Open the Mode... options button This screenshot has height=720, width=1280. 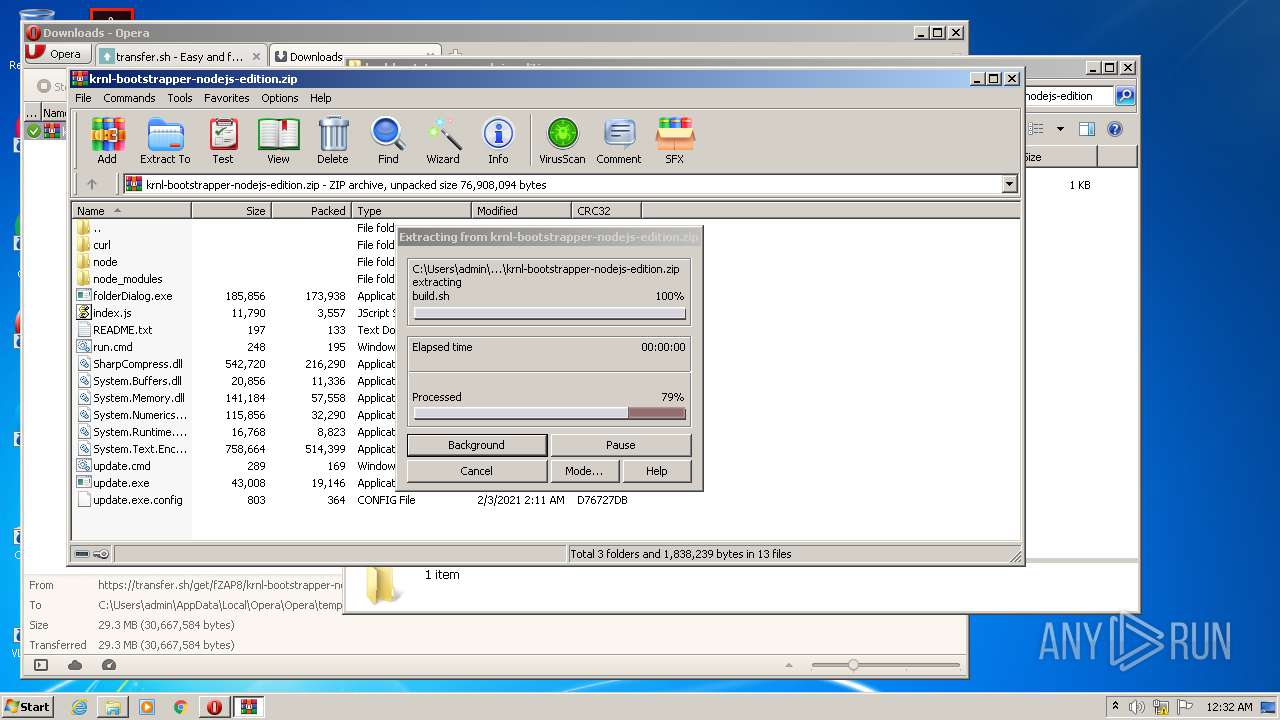tap(584, 471)
